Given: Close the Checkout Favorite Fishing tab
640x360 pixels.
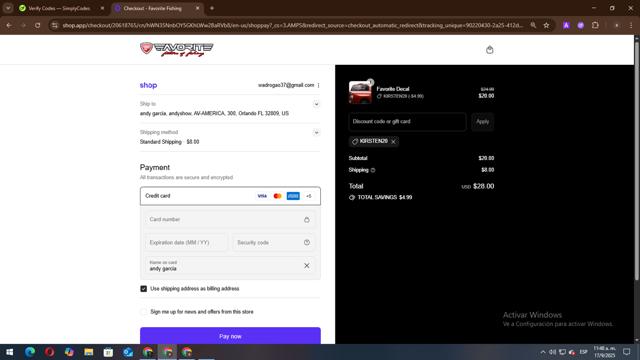Looking at the screenshot, I should point(198,8).
